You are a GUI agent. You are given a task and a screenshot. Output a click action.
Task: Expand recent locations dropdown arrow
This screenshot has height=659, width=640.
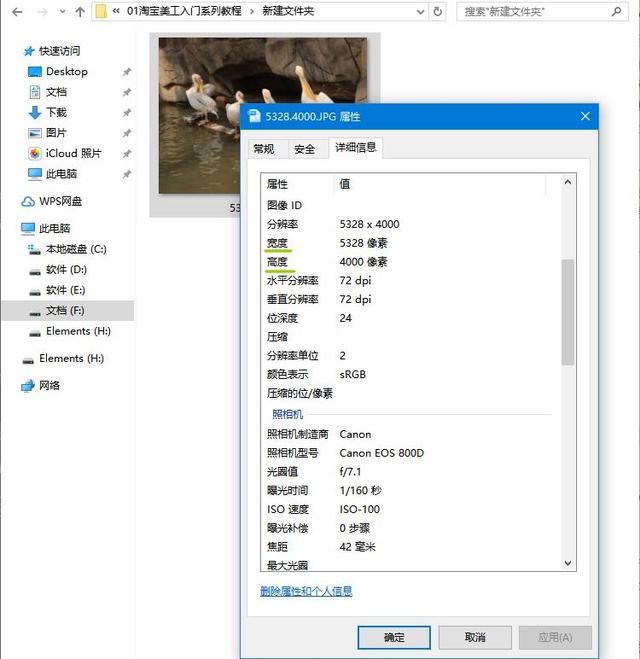point(60,12)
